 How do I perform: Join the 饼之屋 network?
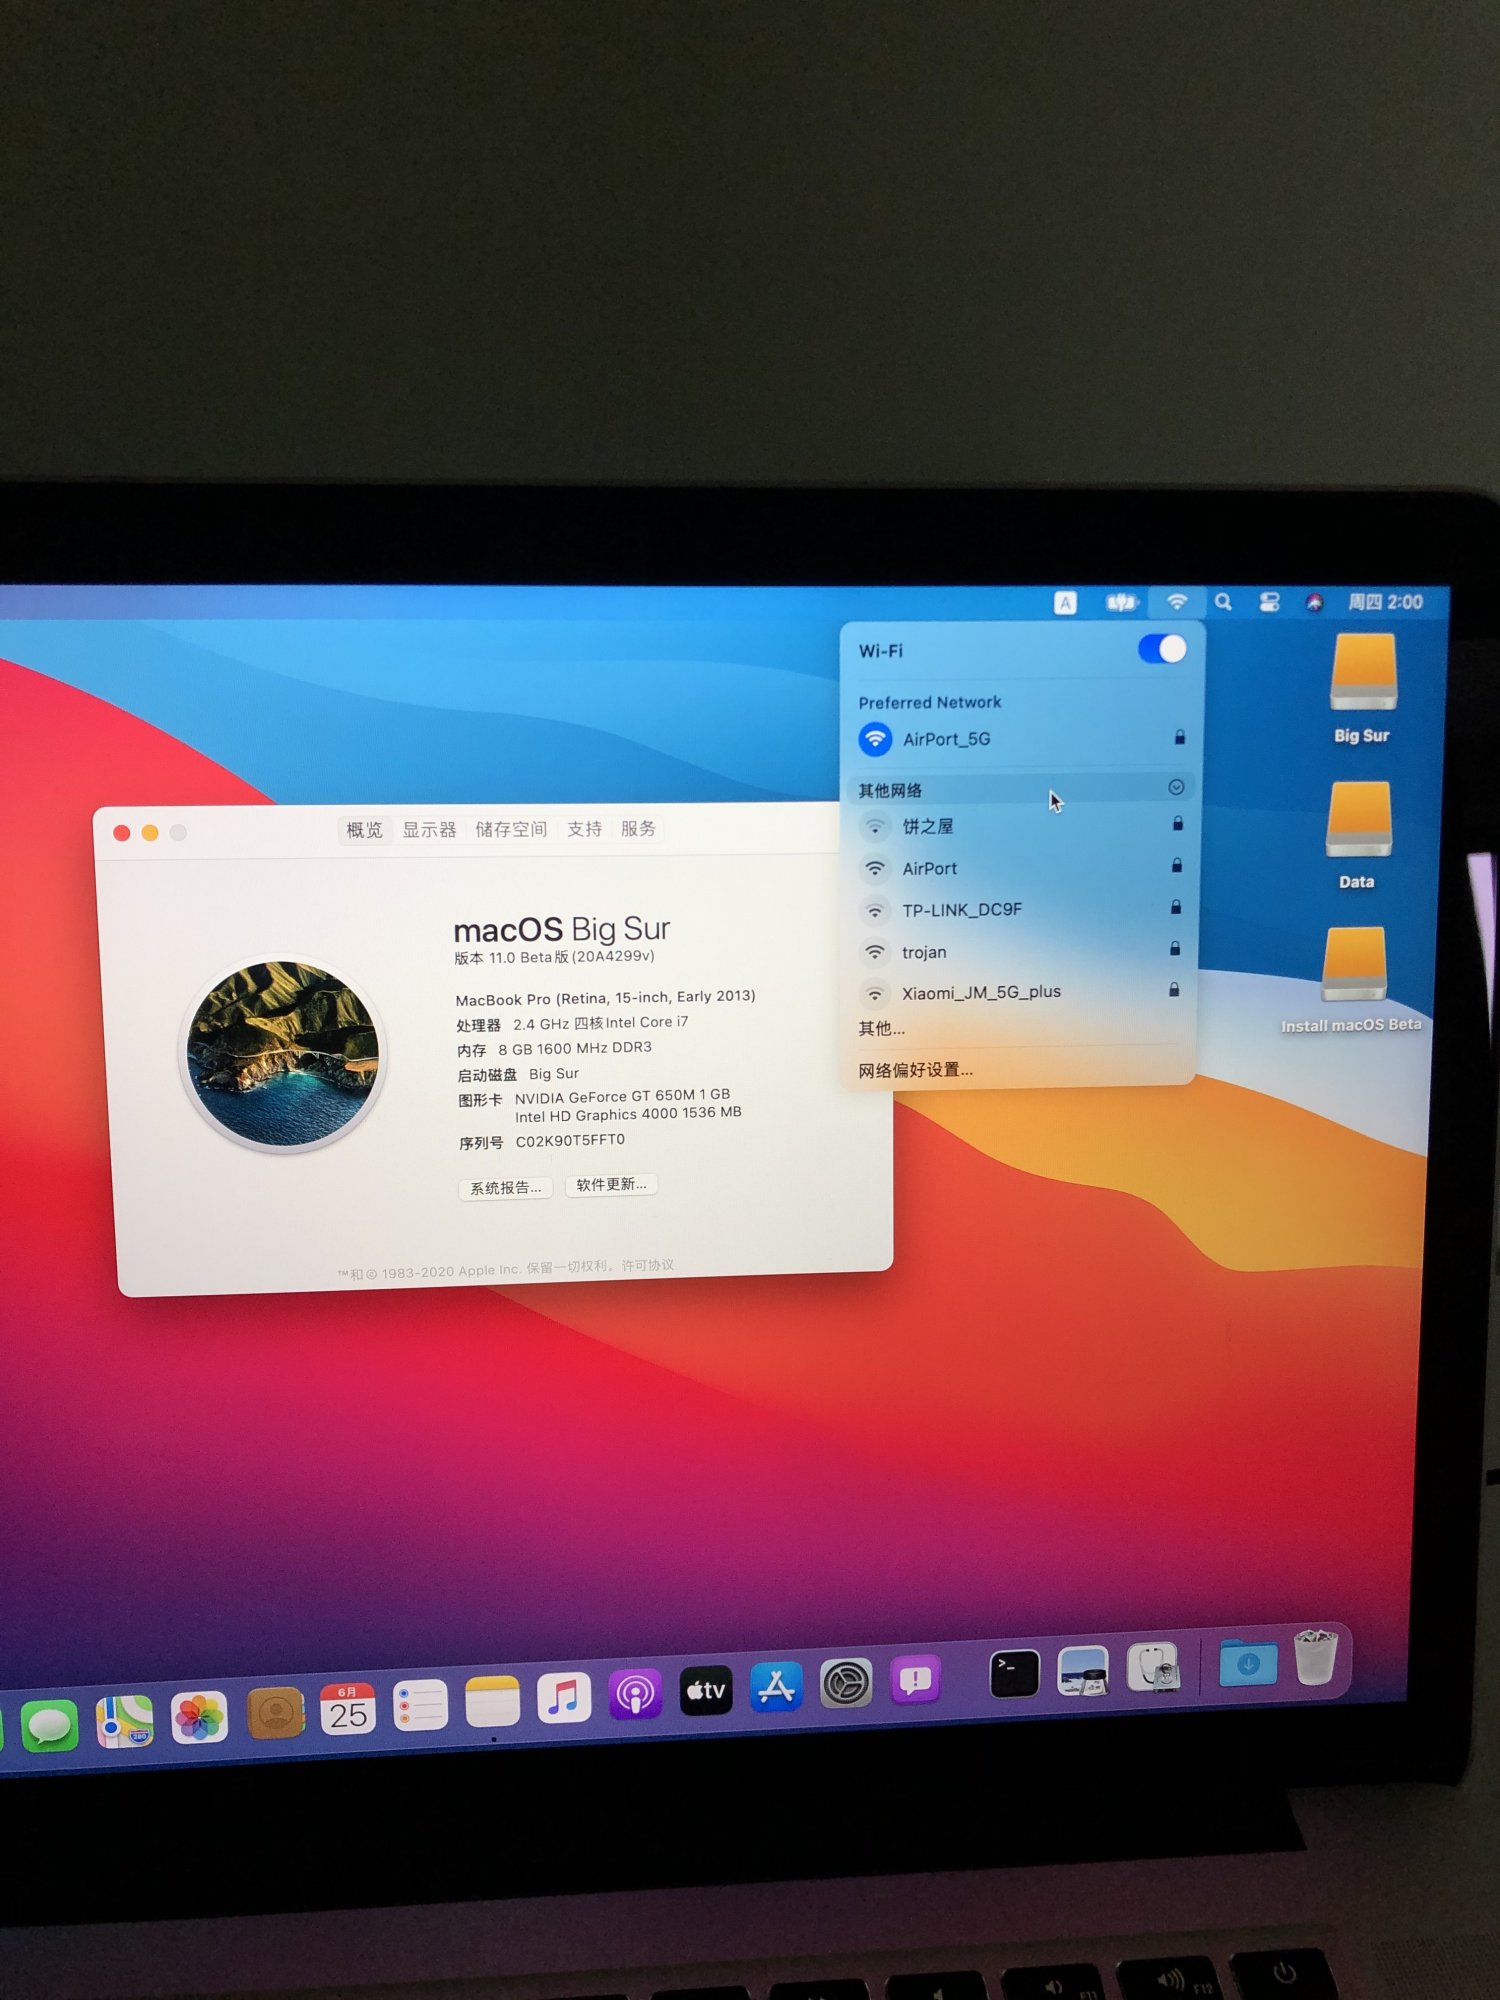pyautogui.click(x=1021, y=826)
